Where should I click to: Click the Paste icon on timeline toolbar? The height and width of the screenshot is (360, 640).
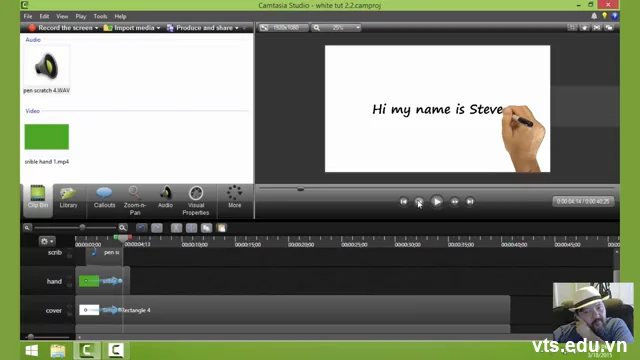click(x=221, y=228)
